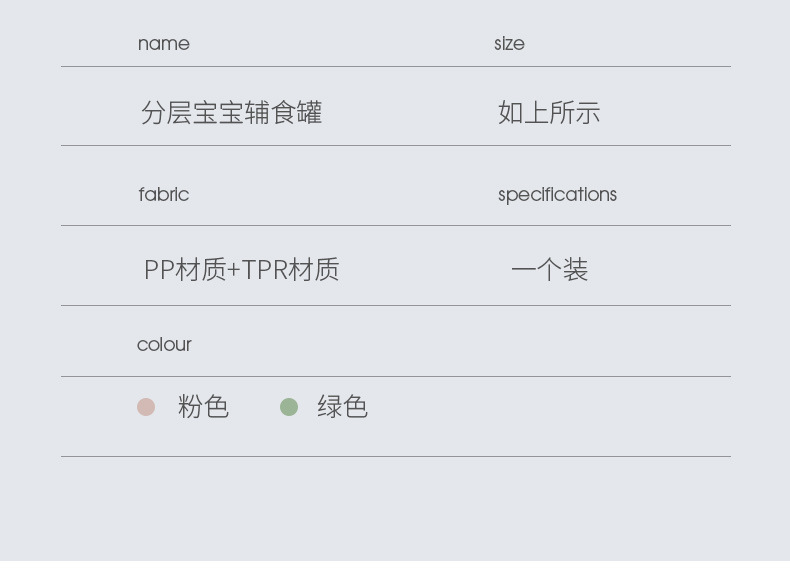Click the "specifications" heading
The width and height of the screenshot is (790, 580).
[x=557, y=195]
